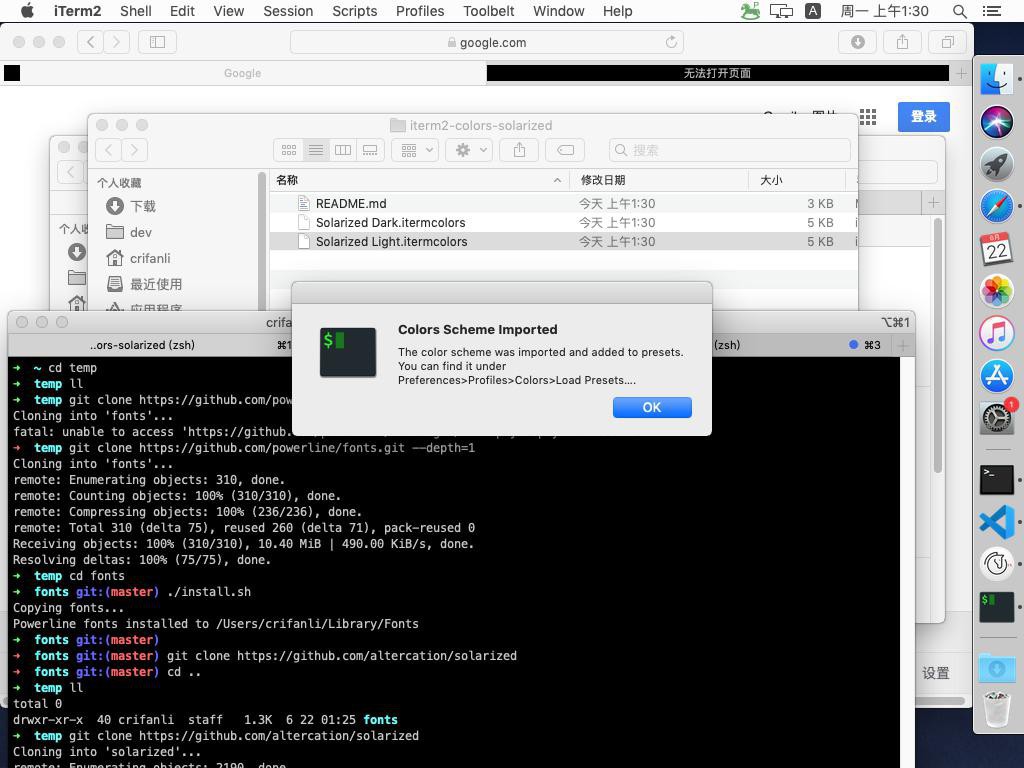The width and height of the screenshot is (1024, 768).
Task: Go back in Safari toolbar
Action: tap(90, 42)
